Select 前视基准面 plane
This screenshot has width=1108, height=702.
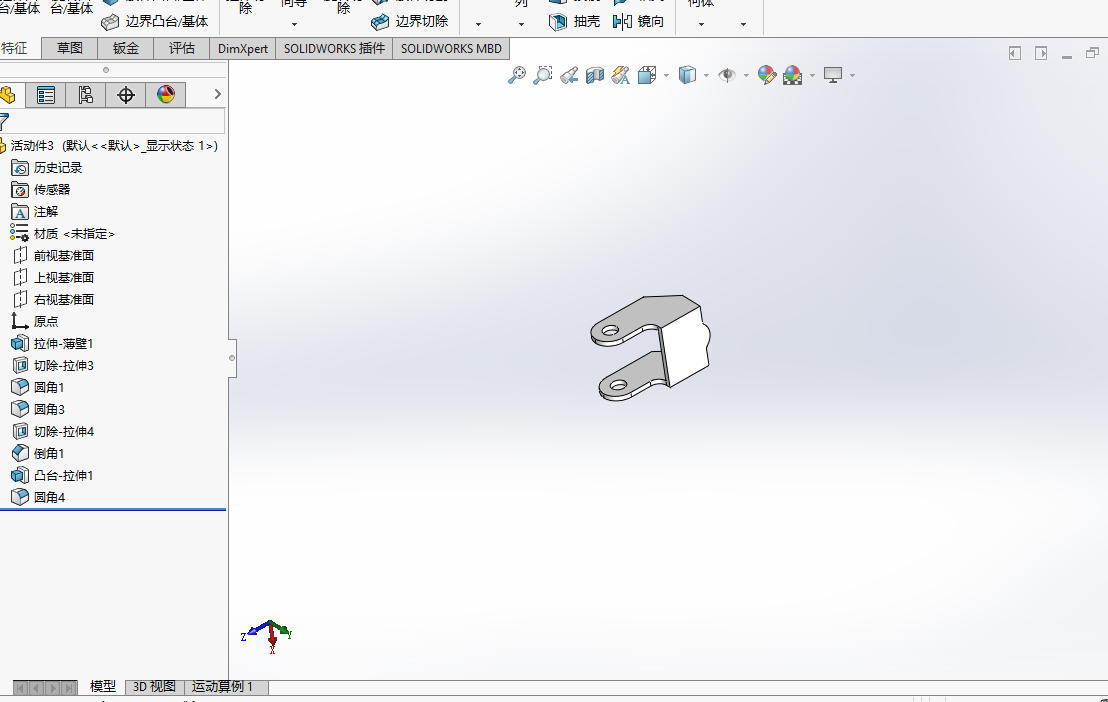(53, 255)
